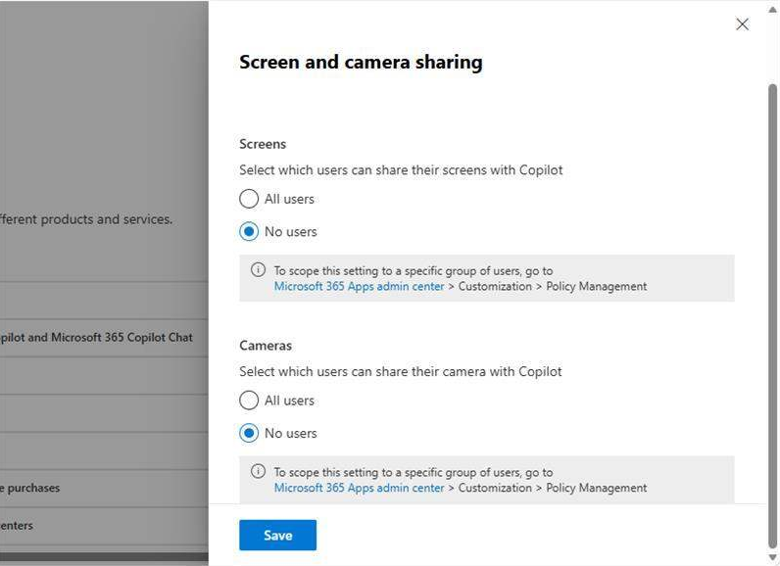The height and width of the screenshot is (566, 780).
Task: Save the sharing settings
Action: [278, 535]
